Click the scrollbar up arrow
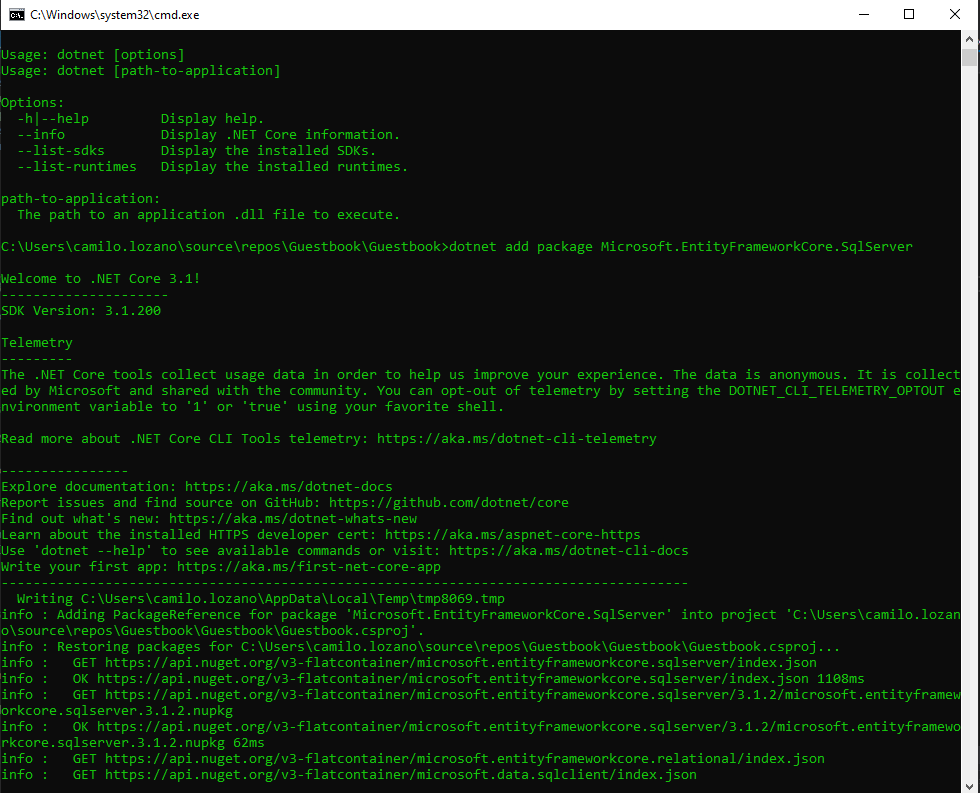The height and width of the screenshot is (793, 980). coord(969,39)
